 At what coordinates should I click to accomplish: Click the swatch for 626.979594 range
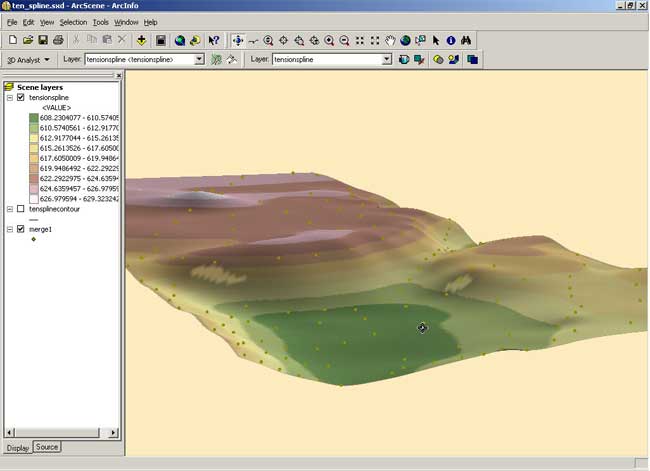(x=34, y=199)
